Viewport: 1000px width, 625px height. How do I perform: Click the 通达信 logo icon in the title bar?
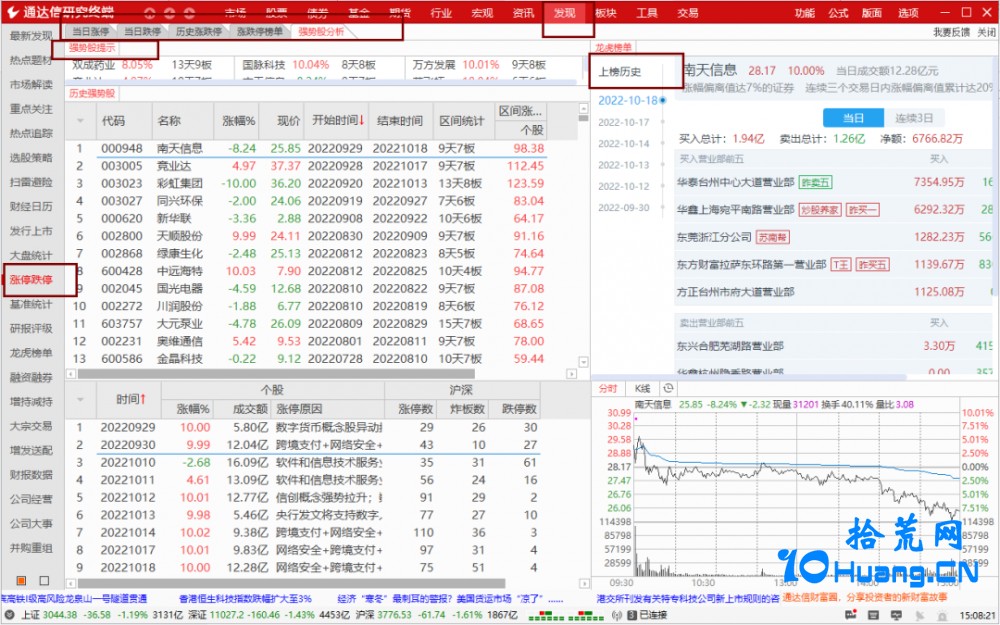12,12
